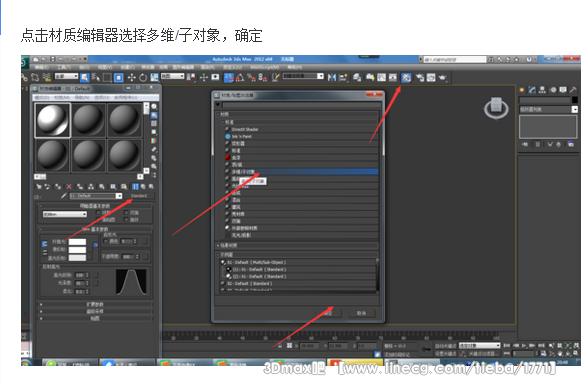The height and width of the screenshot is (385, 585).
Task: Select DirectX Shader material entry
Action: click(301, 129)
